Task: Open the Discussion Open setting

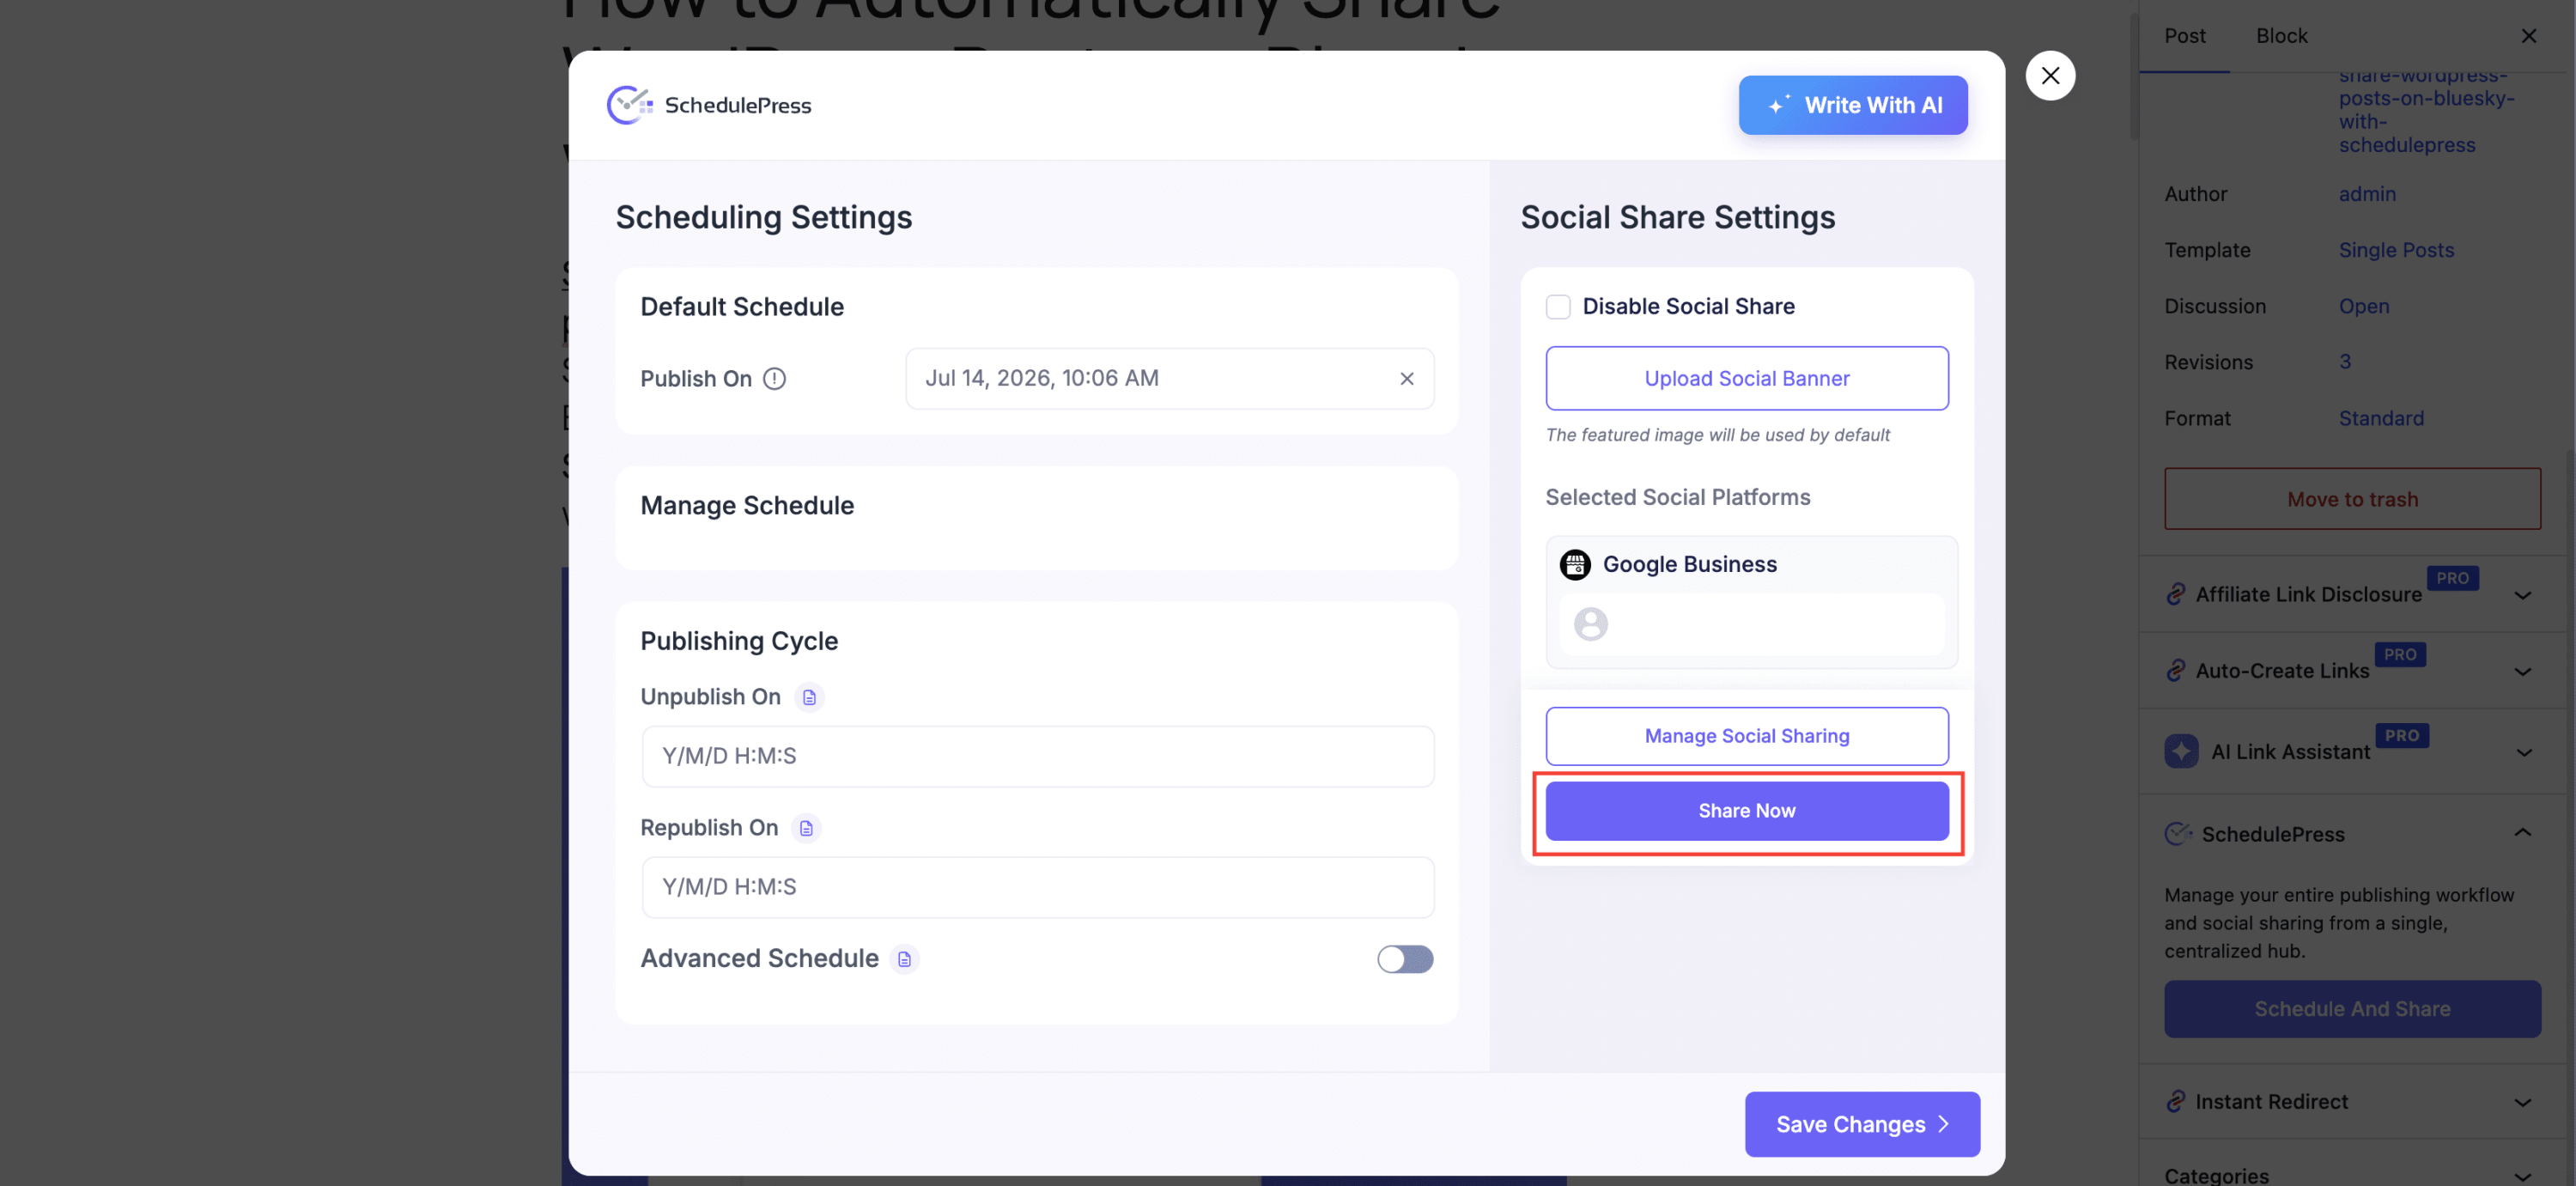Action: coord(2363,306)
